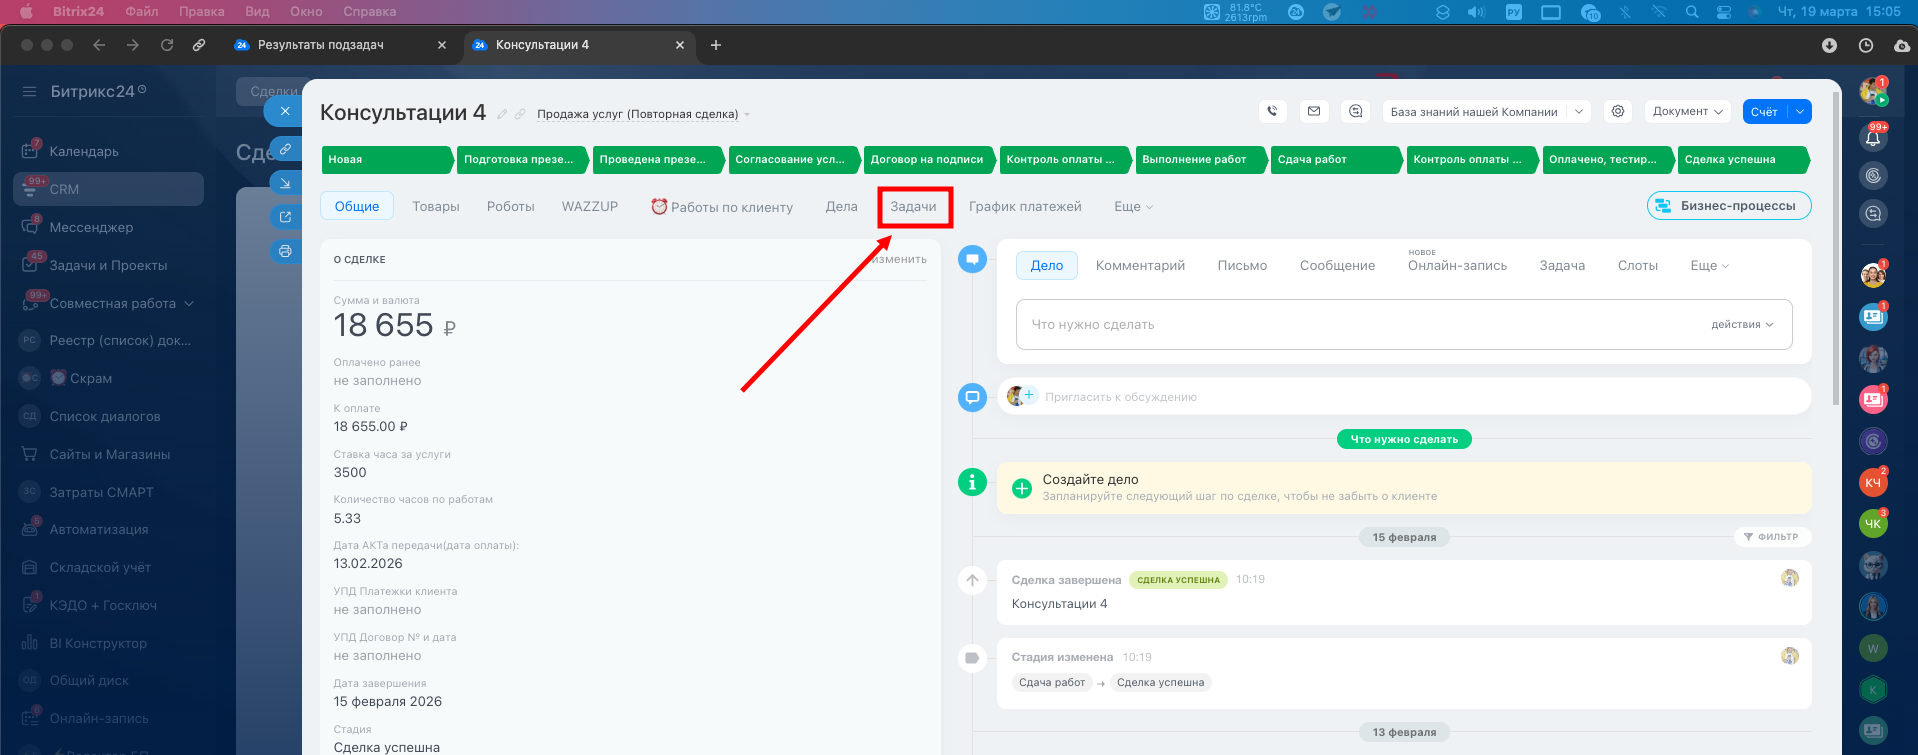1918x755 pixels.
Task: Select Комментарий in the timeline editor
Action: 1140,266
